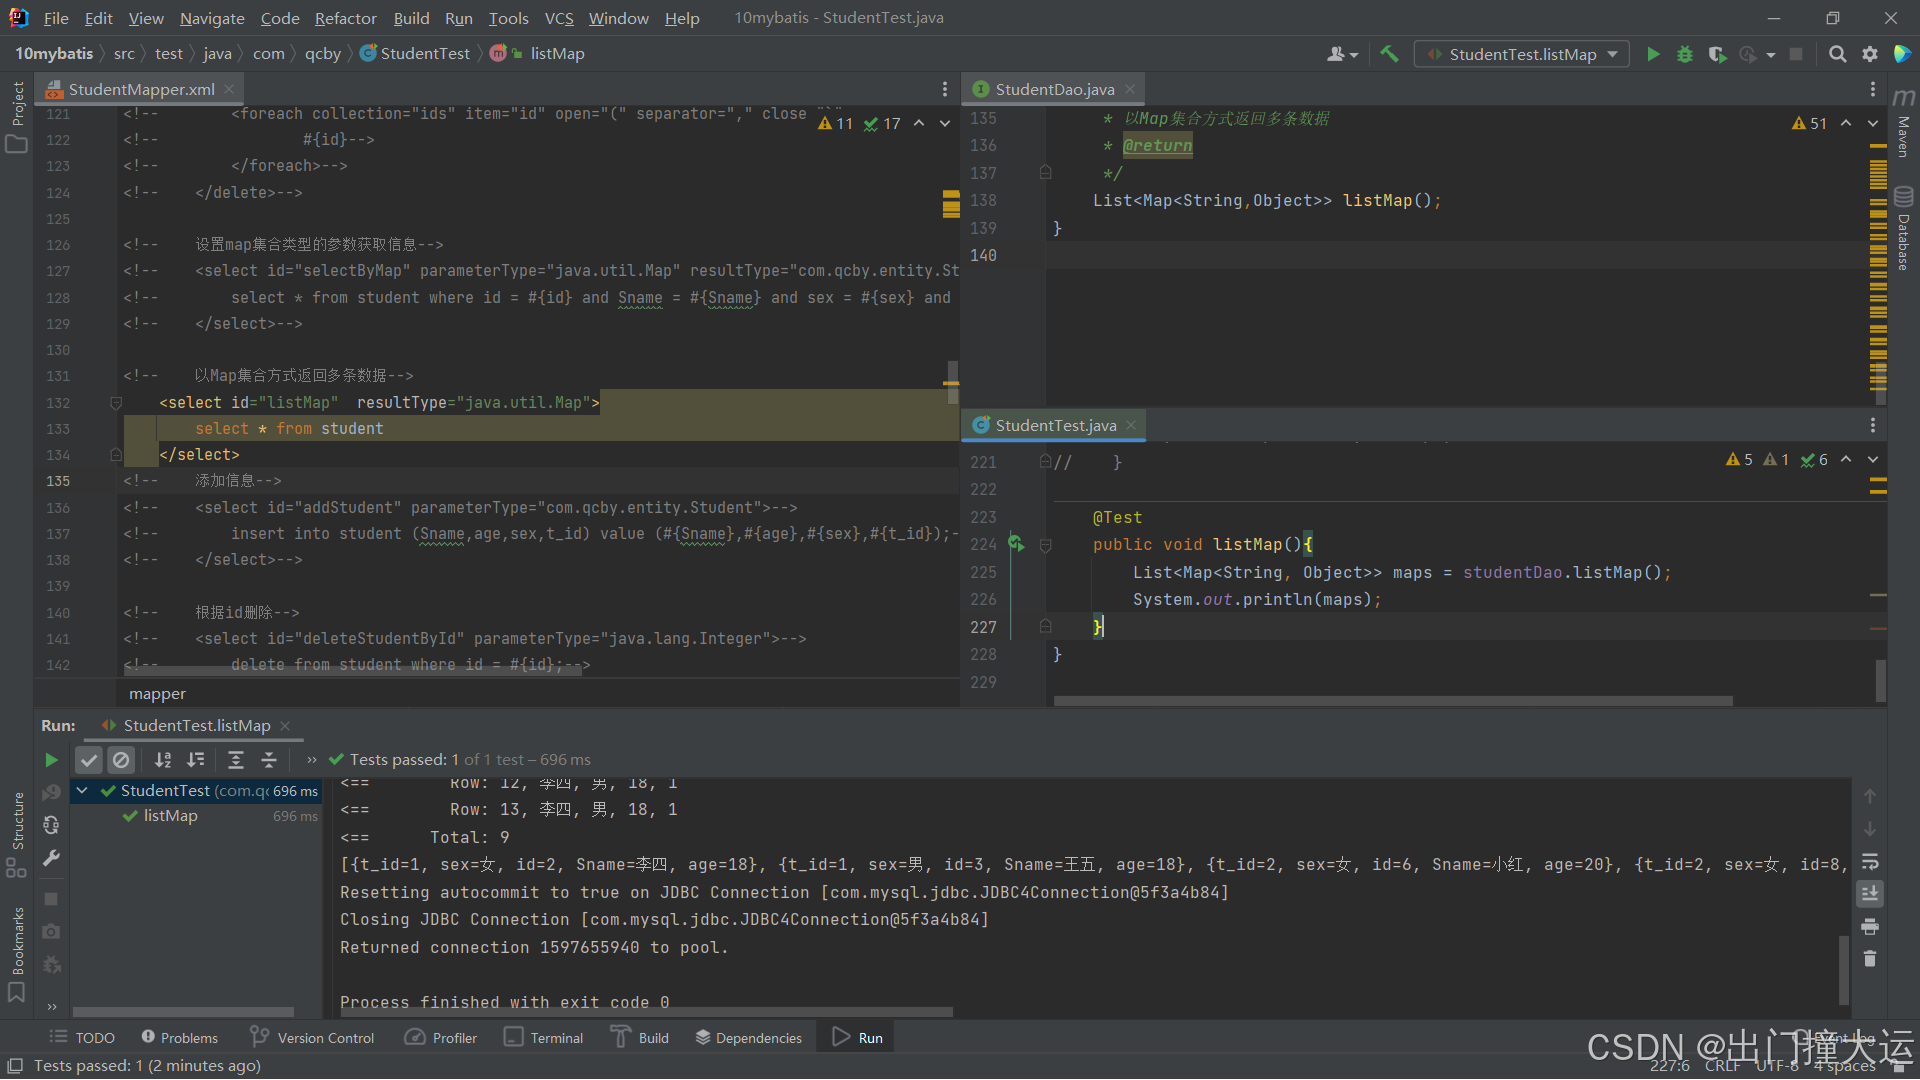Click the console horizontal scrollbar

[x=645, y=1012]
